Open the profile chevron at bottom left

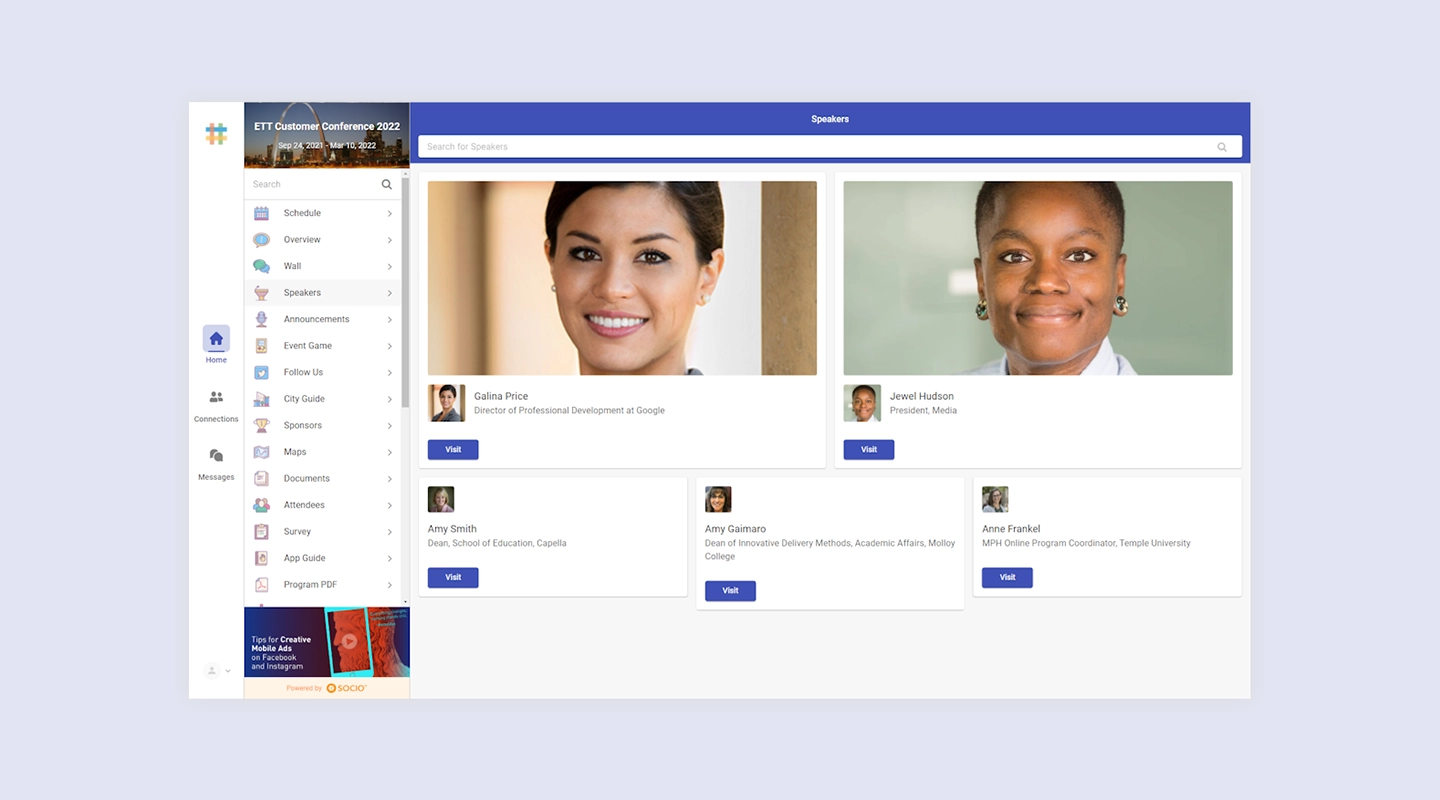(x=227, y=671)
